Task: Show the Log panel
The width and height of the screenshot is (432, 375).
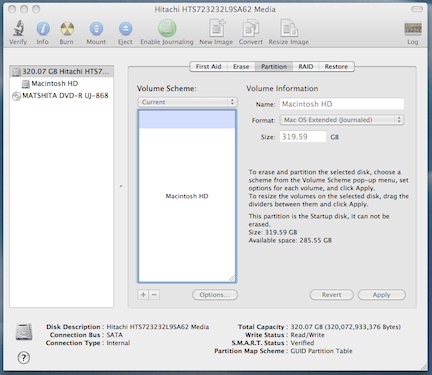Action: coord(413,29)
